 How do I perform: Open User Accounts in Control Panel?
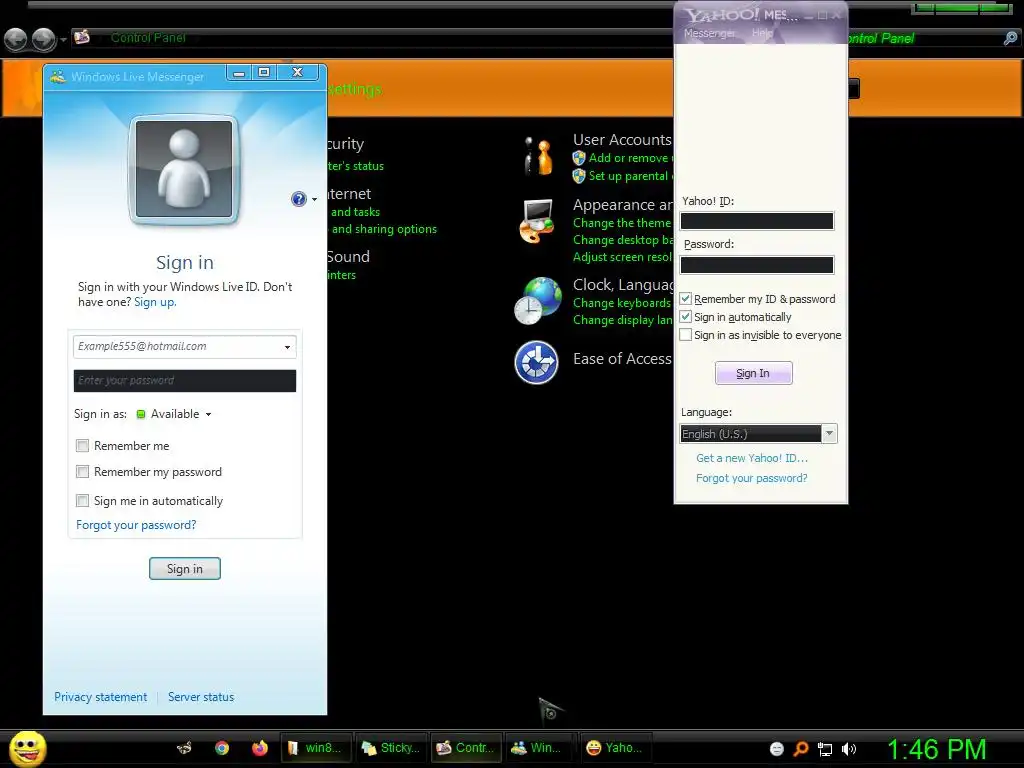point(622,140)
